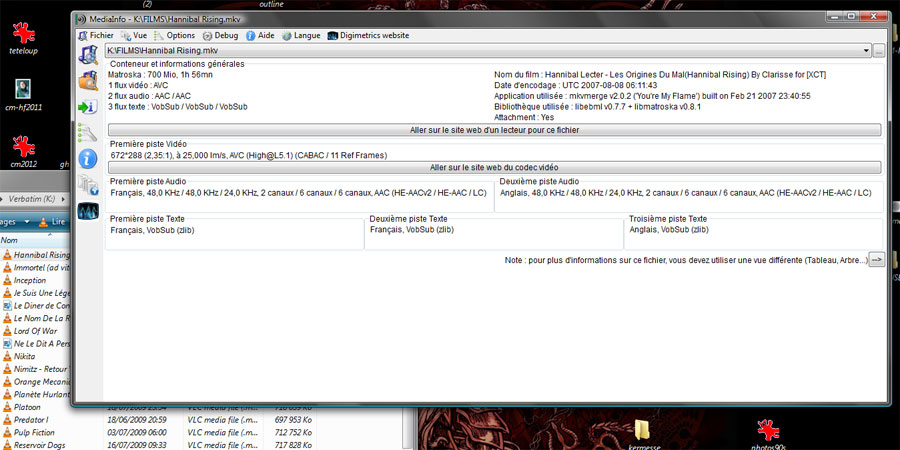The image size is (900, 450).
Task: Click the 'Application utilisée : mkvmerge' line
Action: point(652,96)
